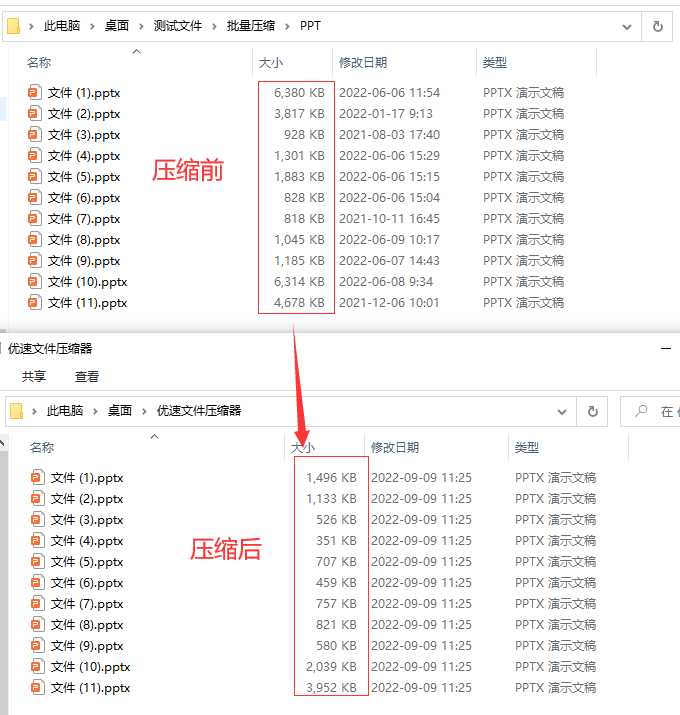Expand chevron after 桌面 in 优速文件压缩器 path
Image resolution: width=680 pixels, height=715 pixels.
(144, 411)
